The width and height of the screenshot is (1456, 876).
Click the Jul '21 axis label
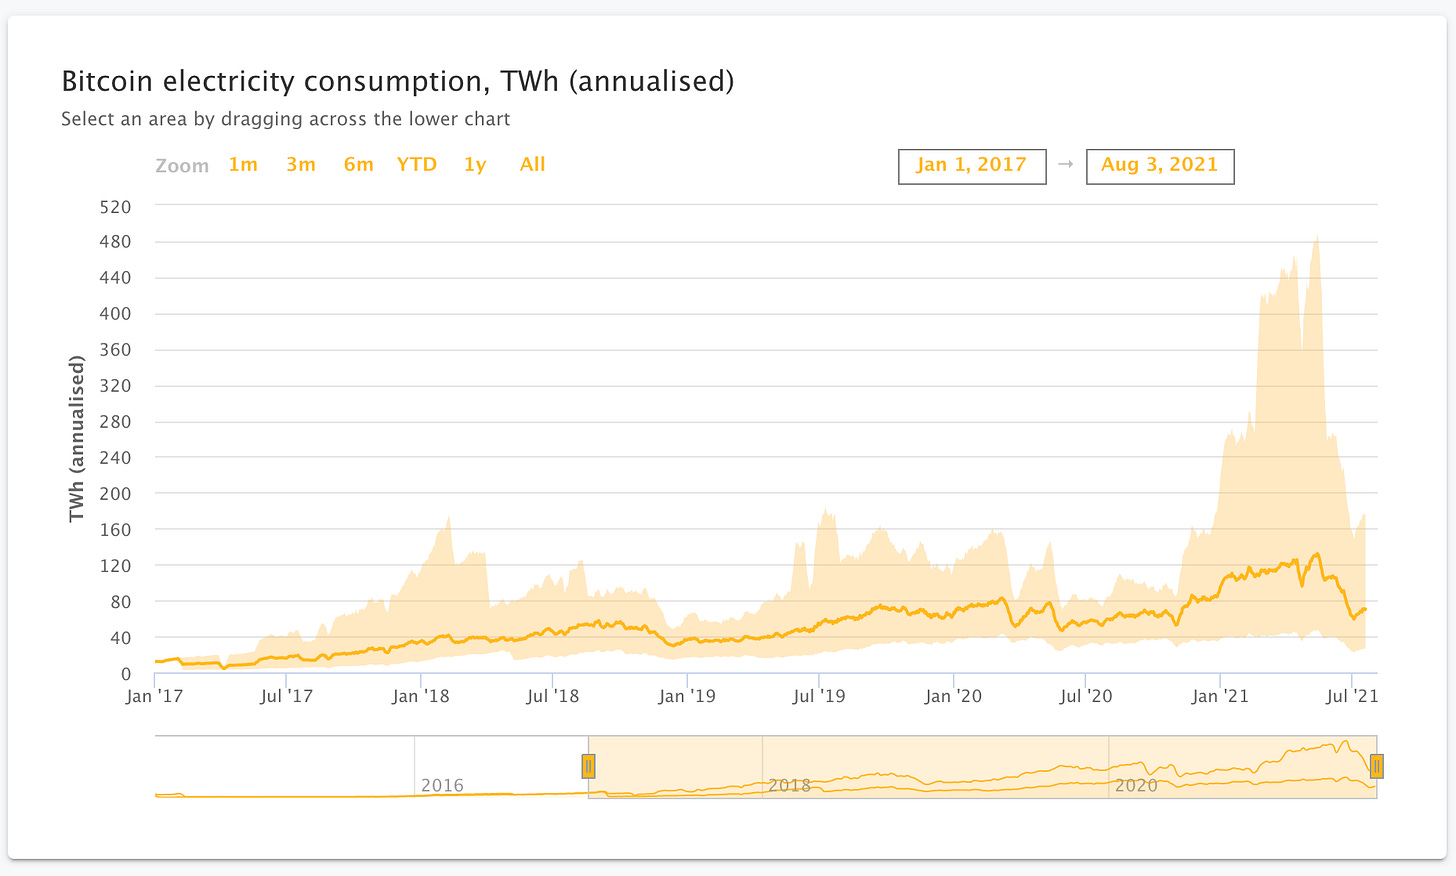(x=1352, y=696)
